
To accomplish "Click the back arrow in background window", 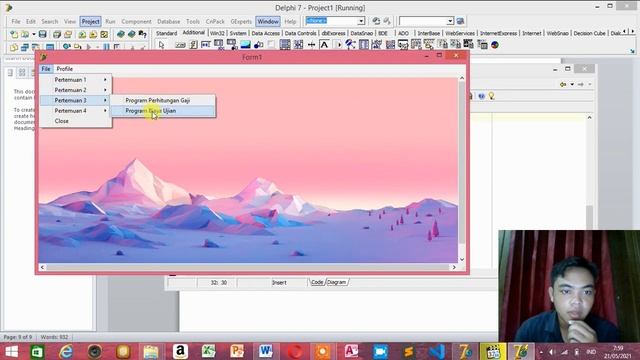I will click(x=563, y=84).
